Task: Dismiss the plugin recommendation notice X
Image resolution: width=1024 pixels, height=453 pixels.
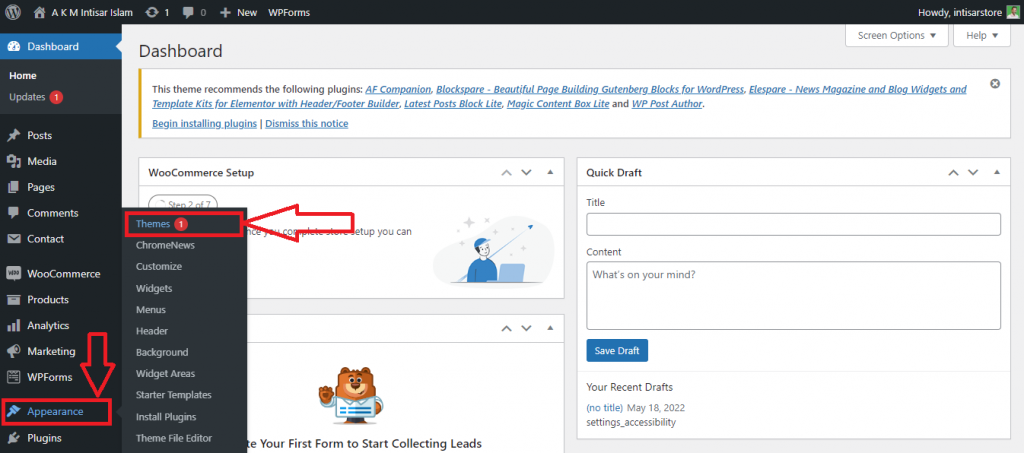Action: pos(995,84)
